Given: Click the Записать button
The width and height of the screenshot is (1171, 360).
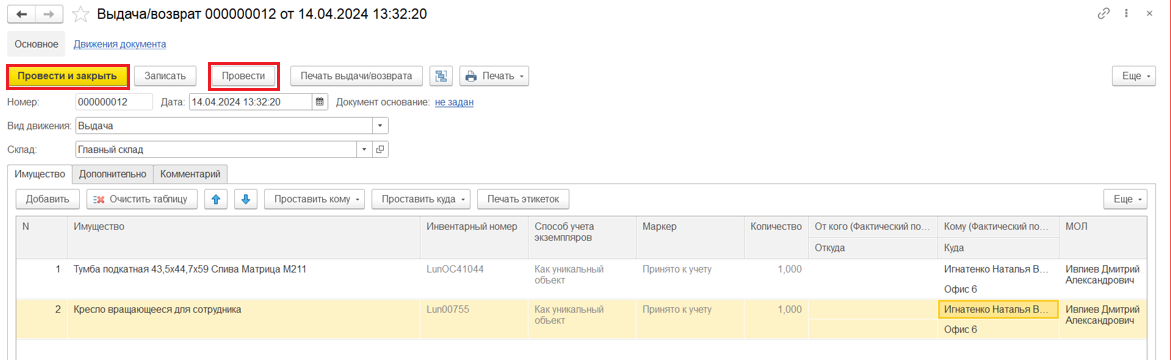Looking at the screenshot, I should pos(165,76).
